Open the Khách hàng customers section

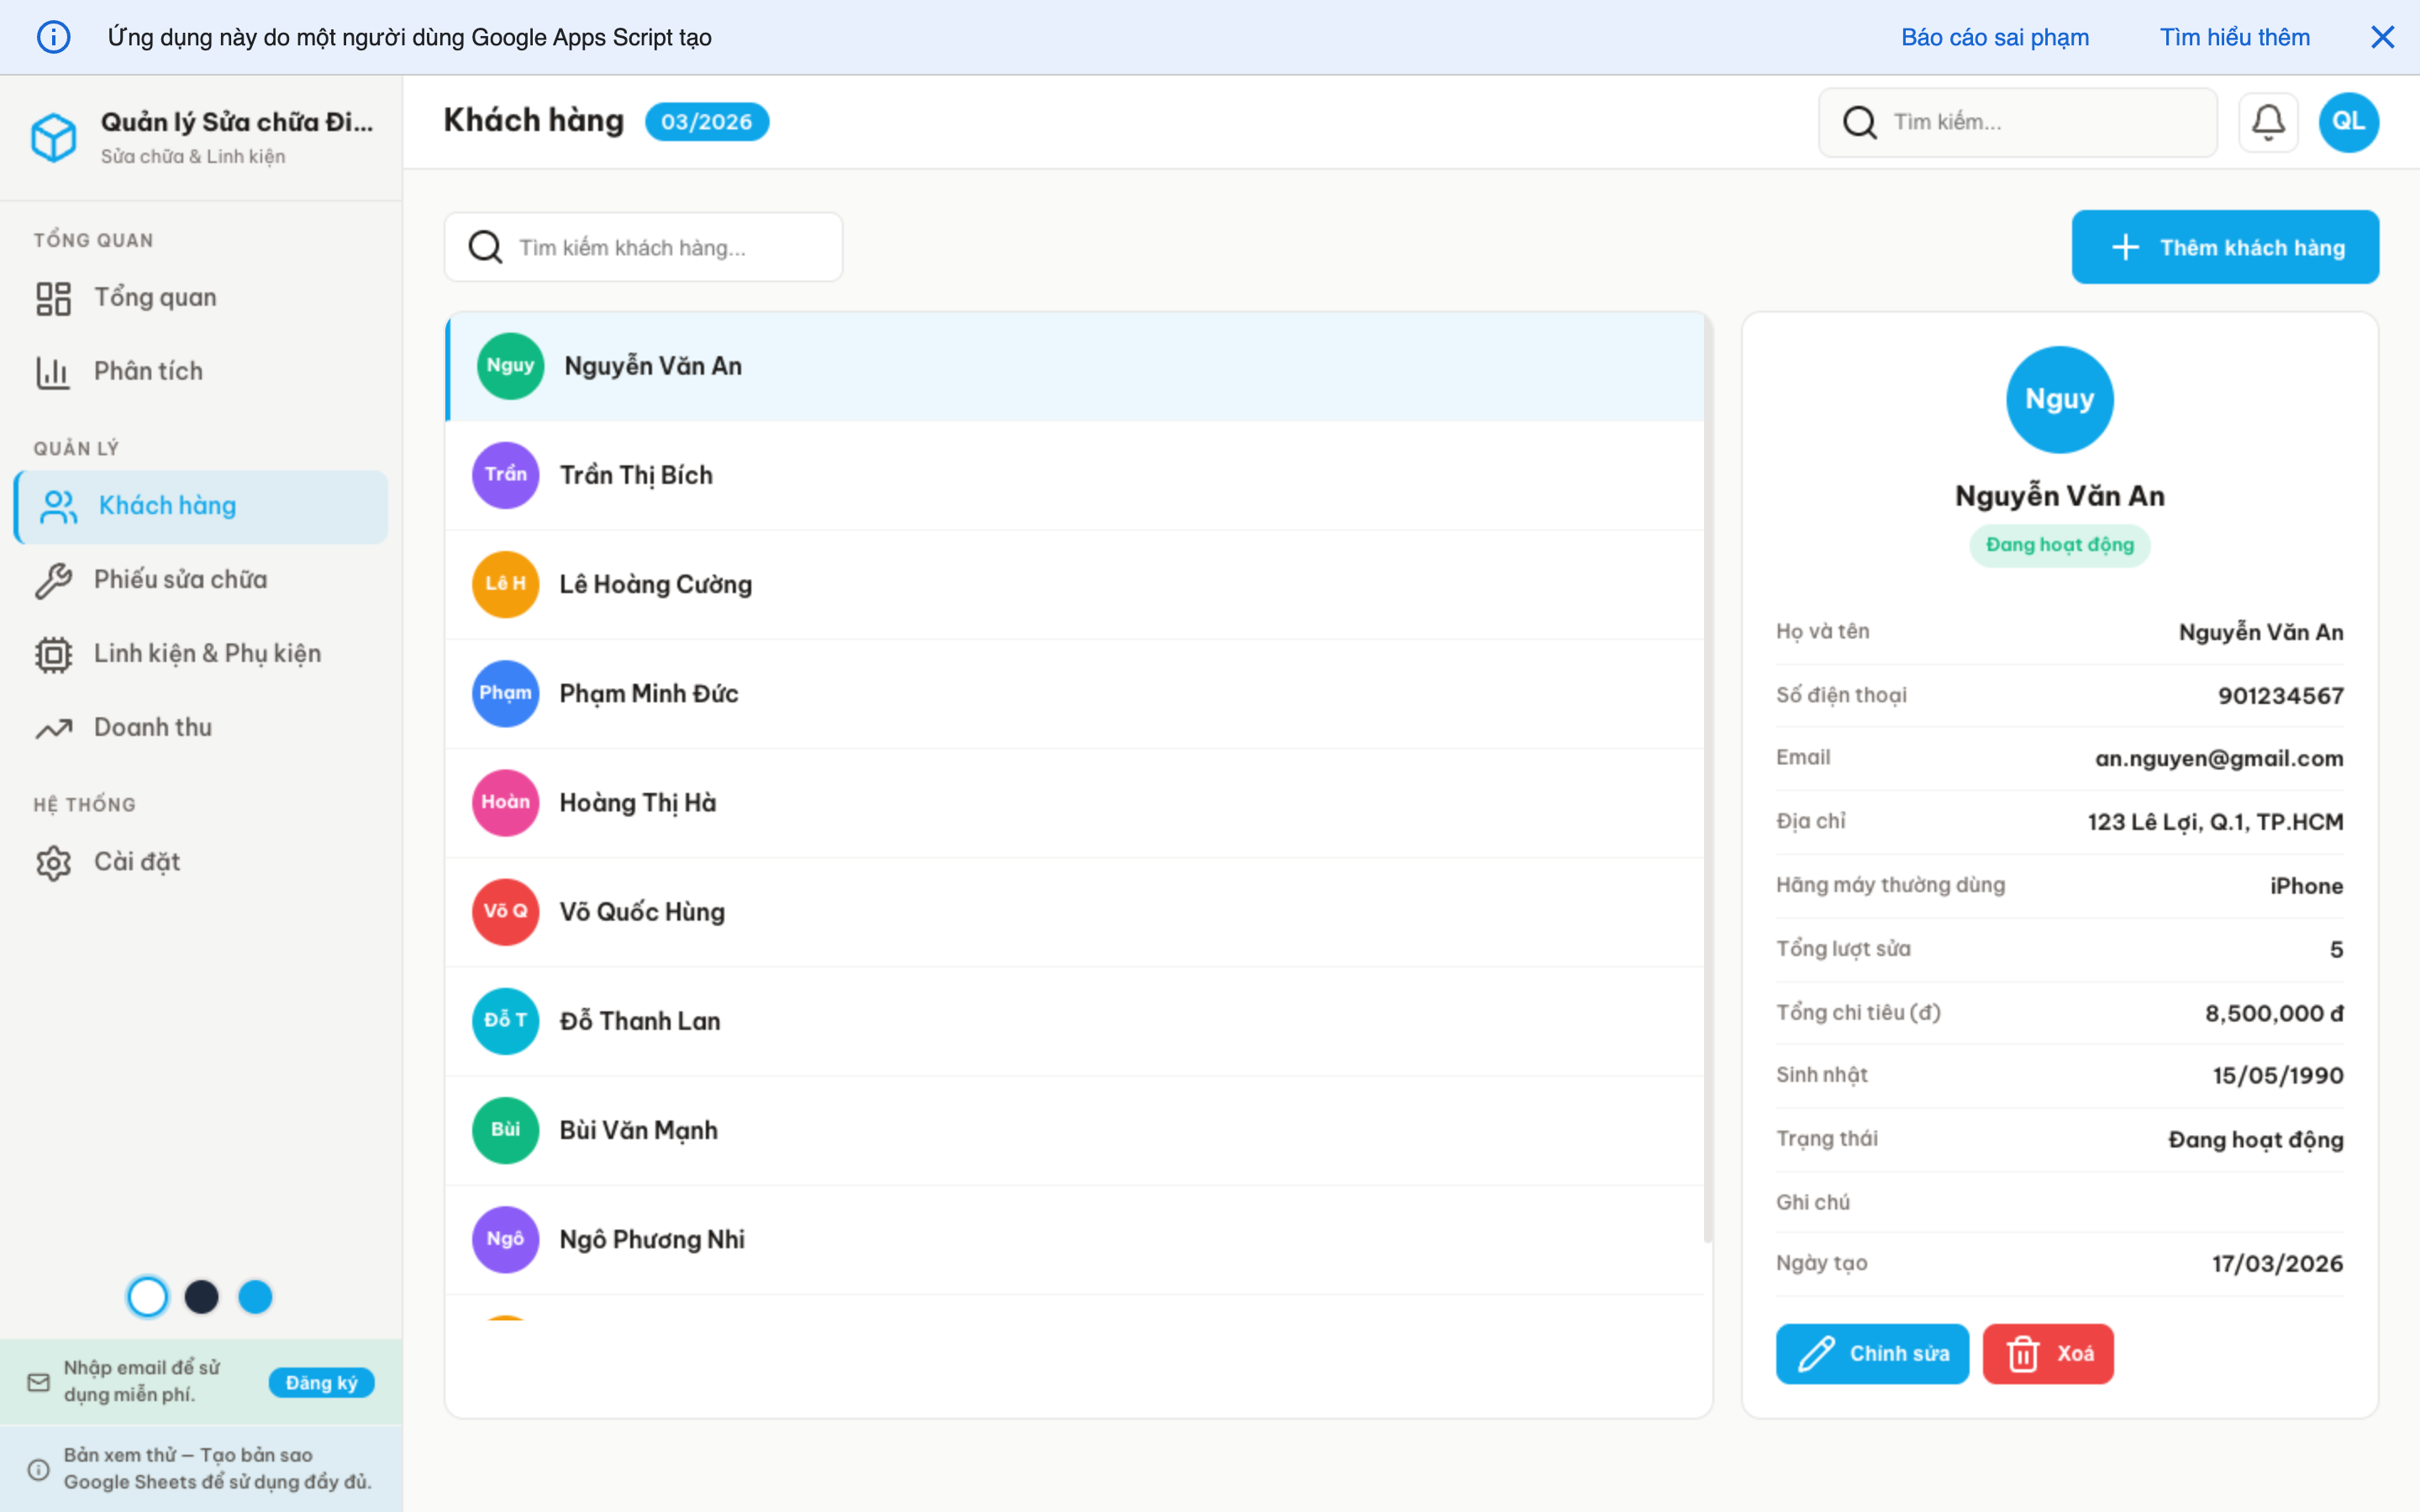click(167, 505)
